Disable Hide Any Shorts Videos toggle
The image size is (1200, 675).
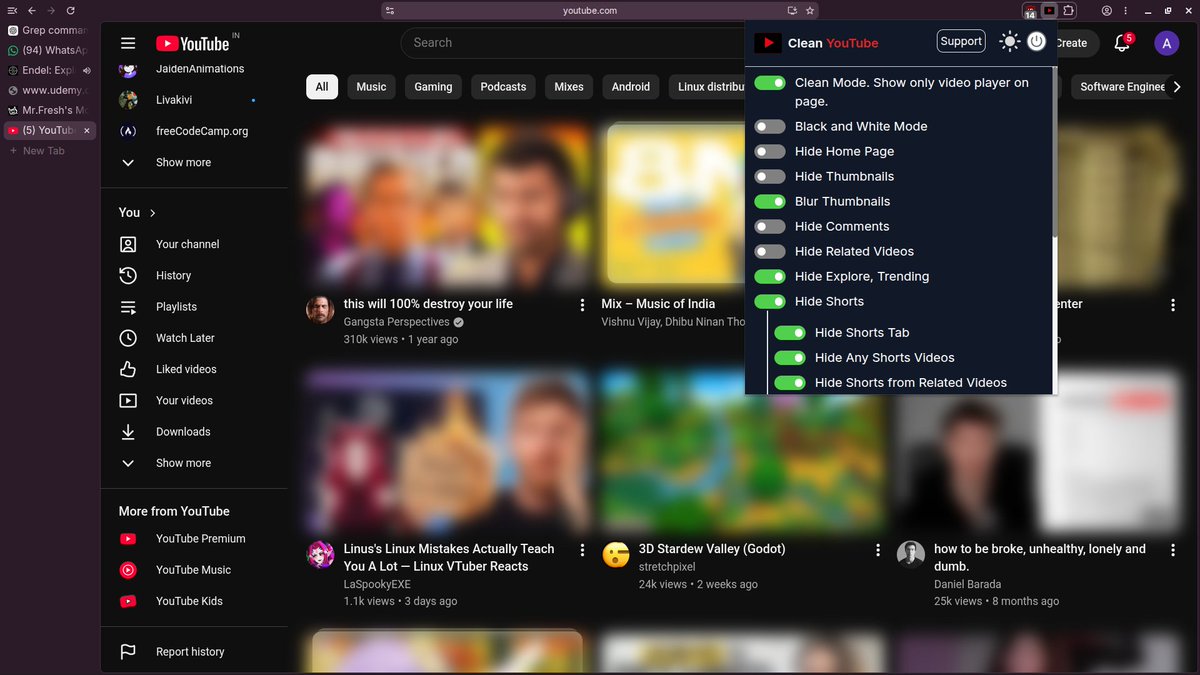click(x=790, y=357)
